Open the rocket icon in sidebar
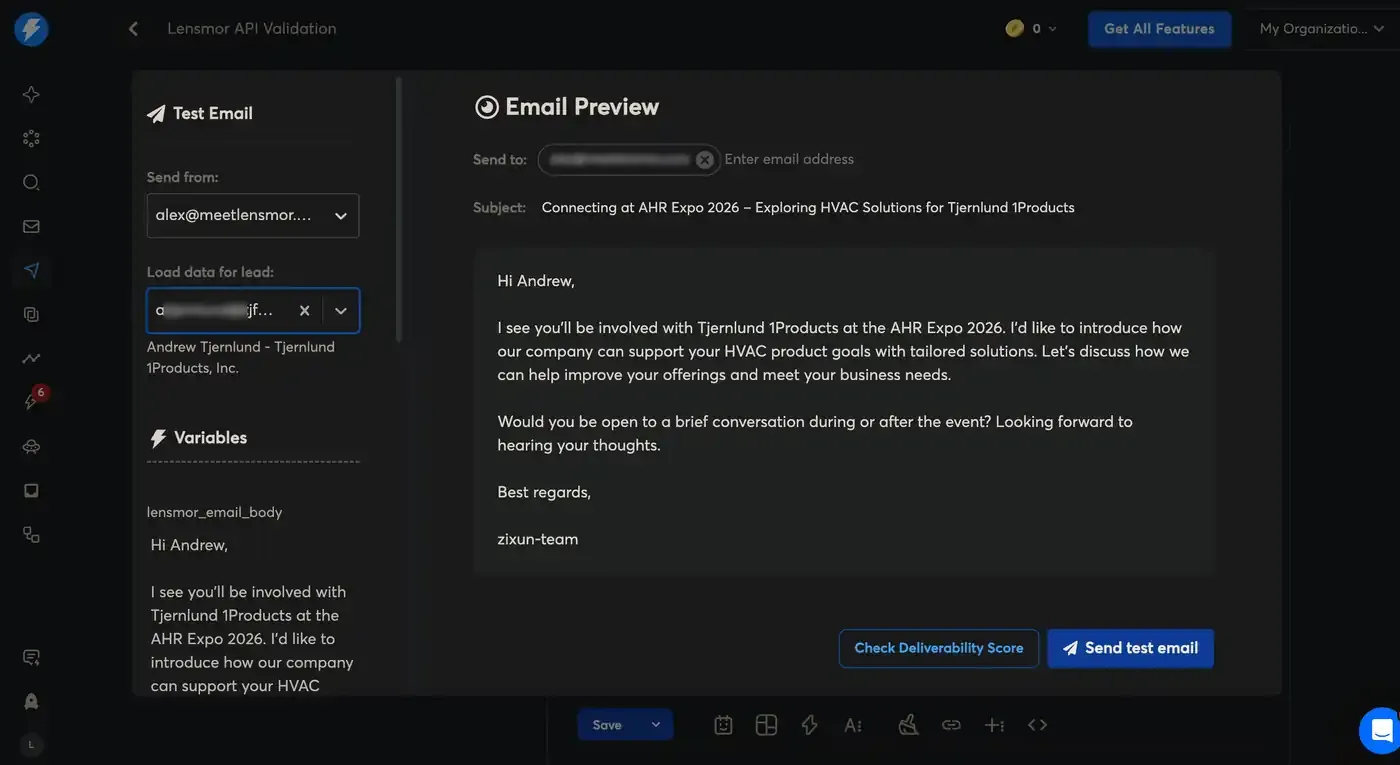The image size is (1400, 765). point(31,701)
